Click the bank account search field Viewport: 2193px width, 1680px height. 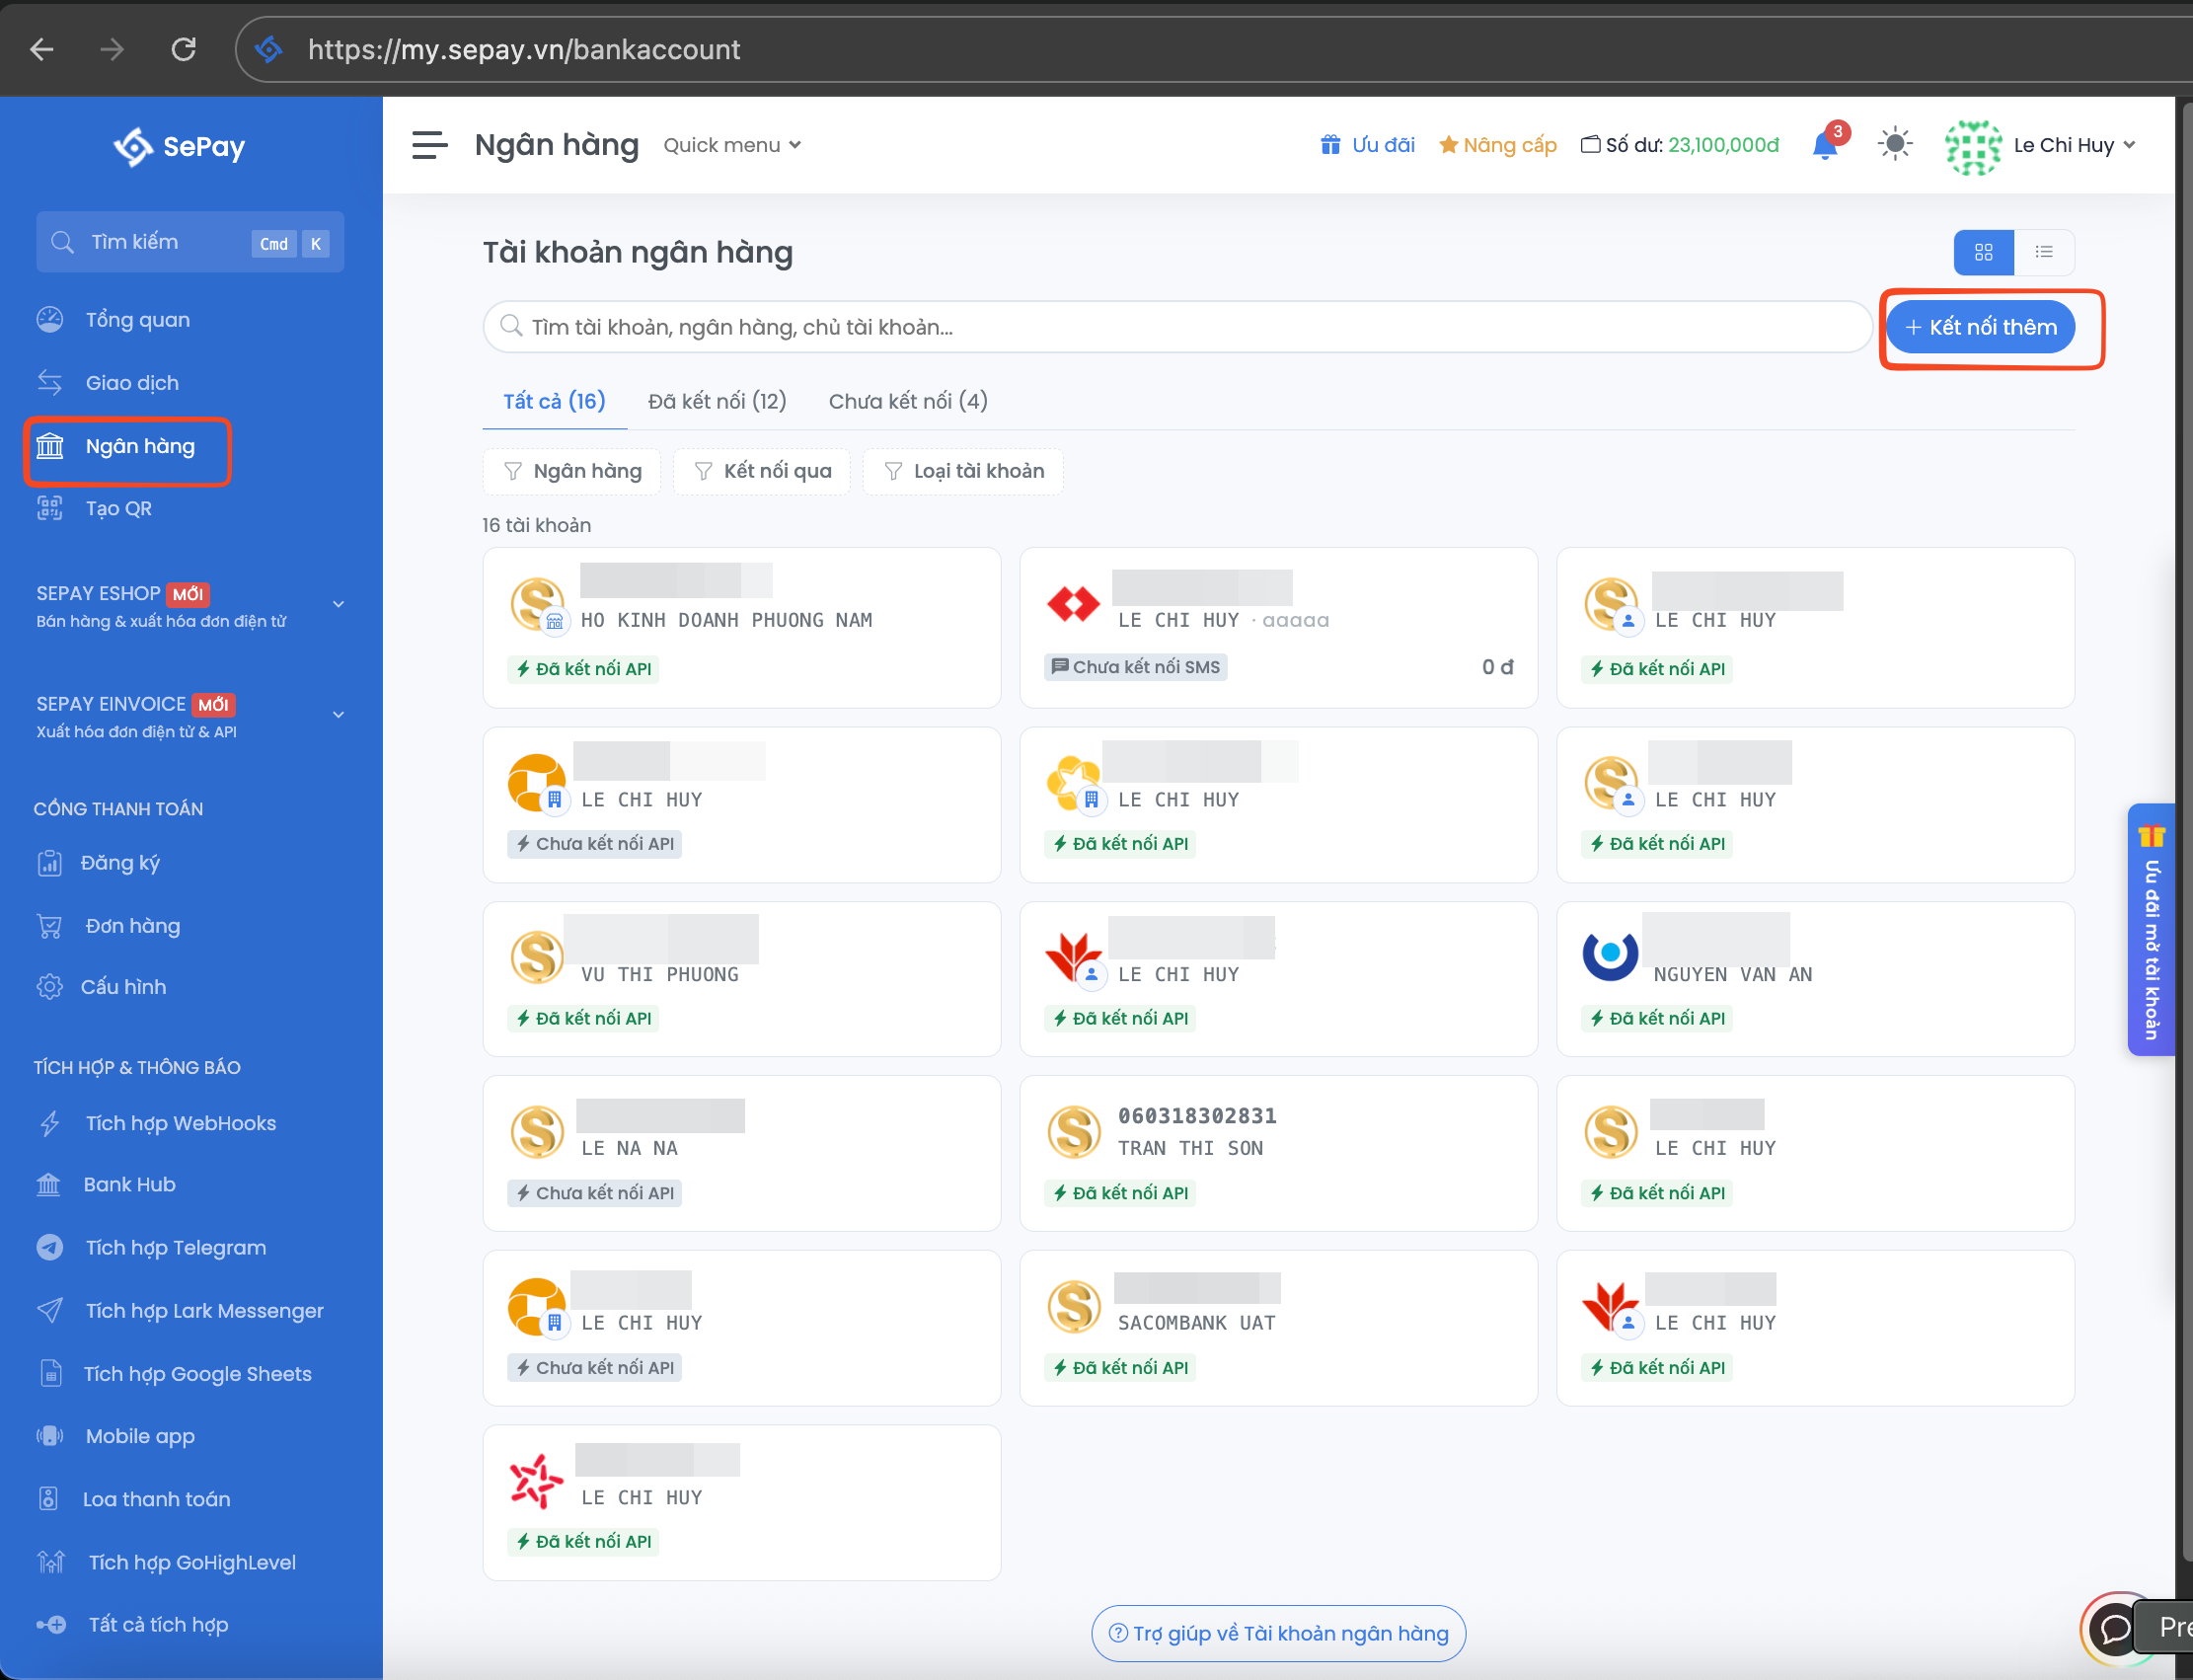(1176, 328)
